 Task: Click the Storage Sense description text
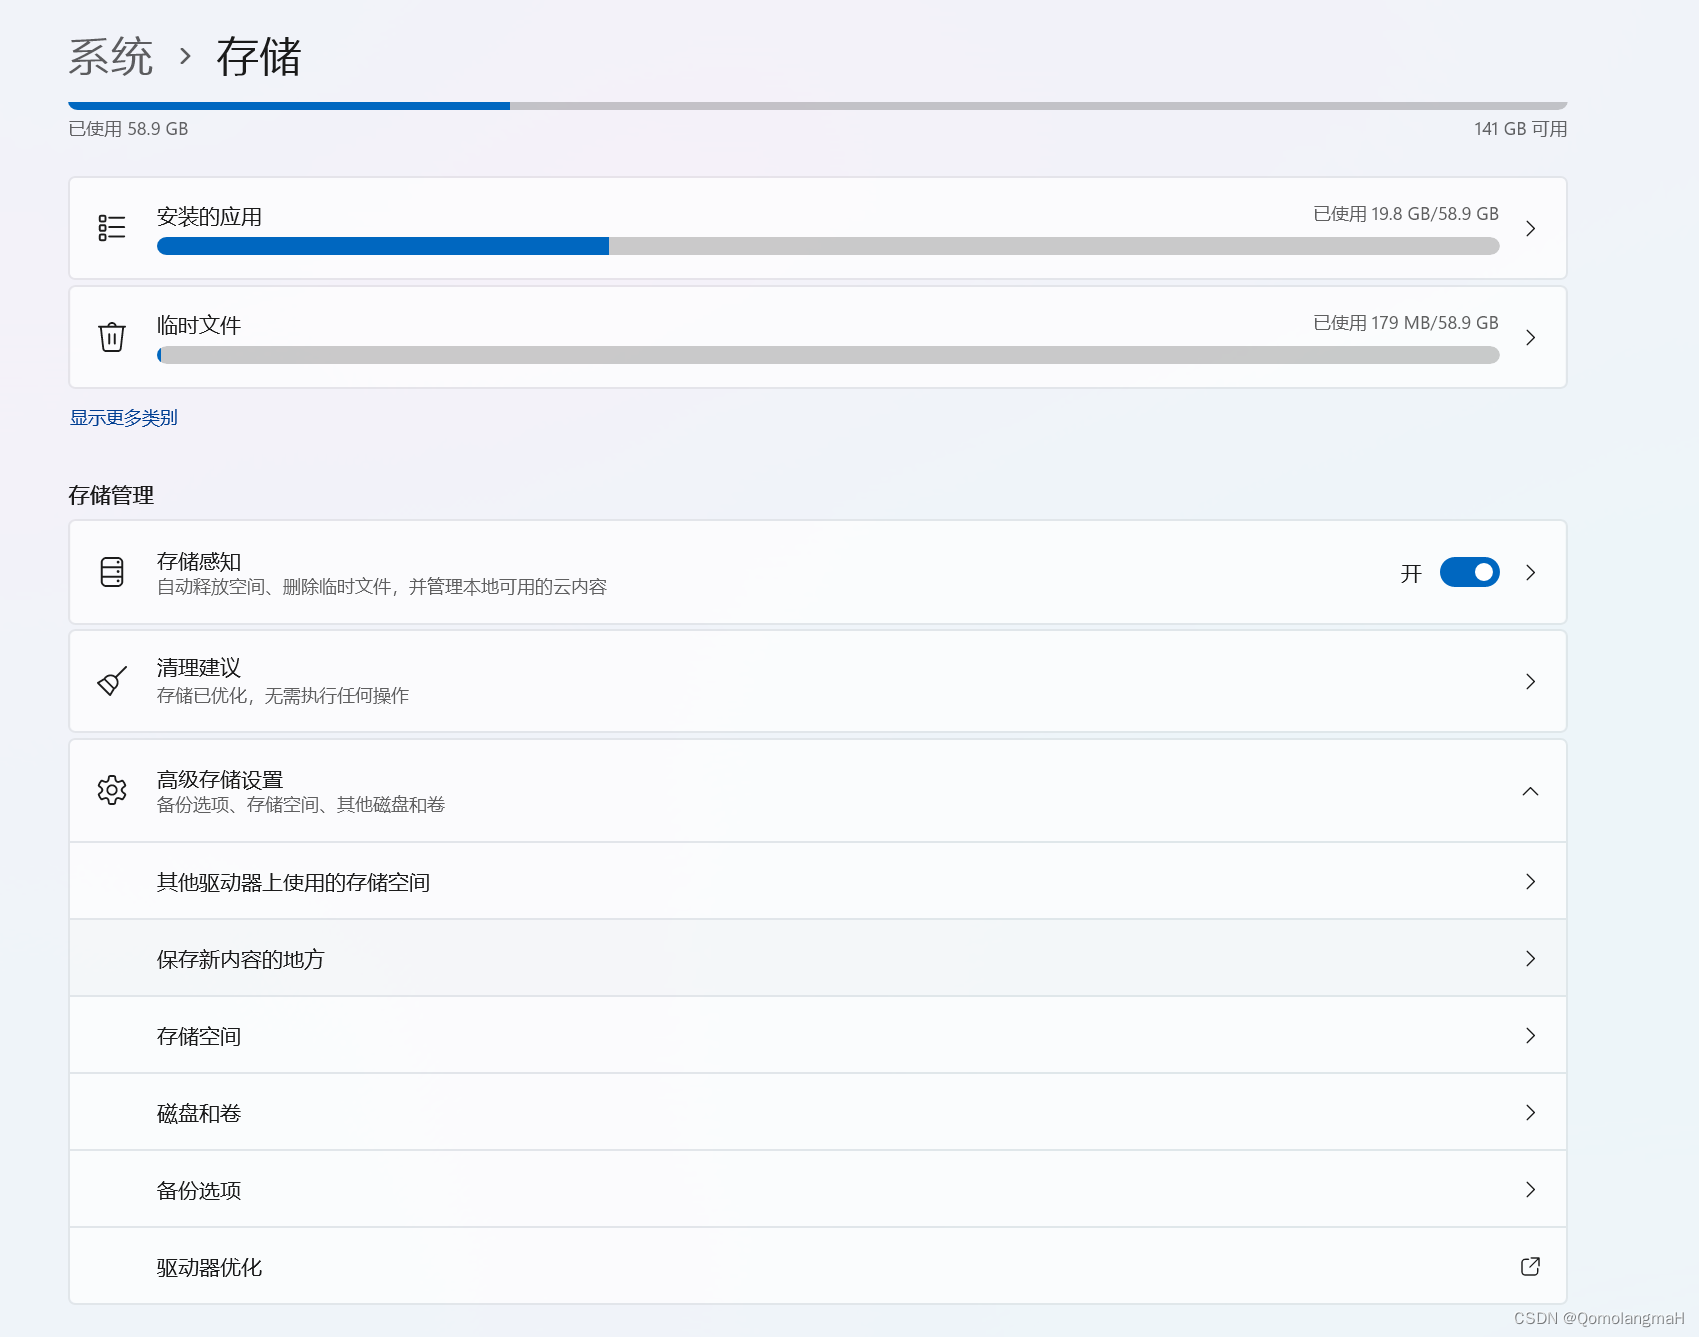[x=382, y=586]
